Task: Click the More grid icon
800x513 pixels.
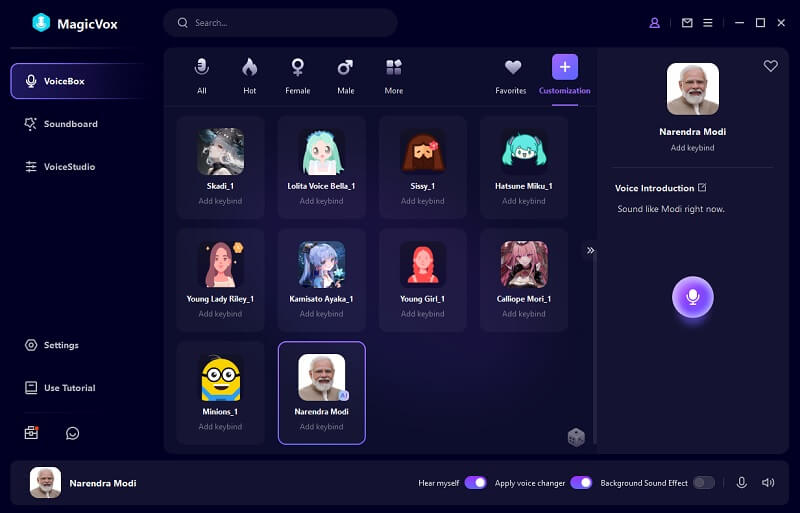Action: [393, 67]
